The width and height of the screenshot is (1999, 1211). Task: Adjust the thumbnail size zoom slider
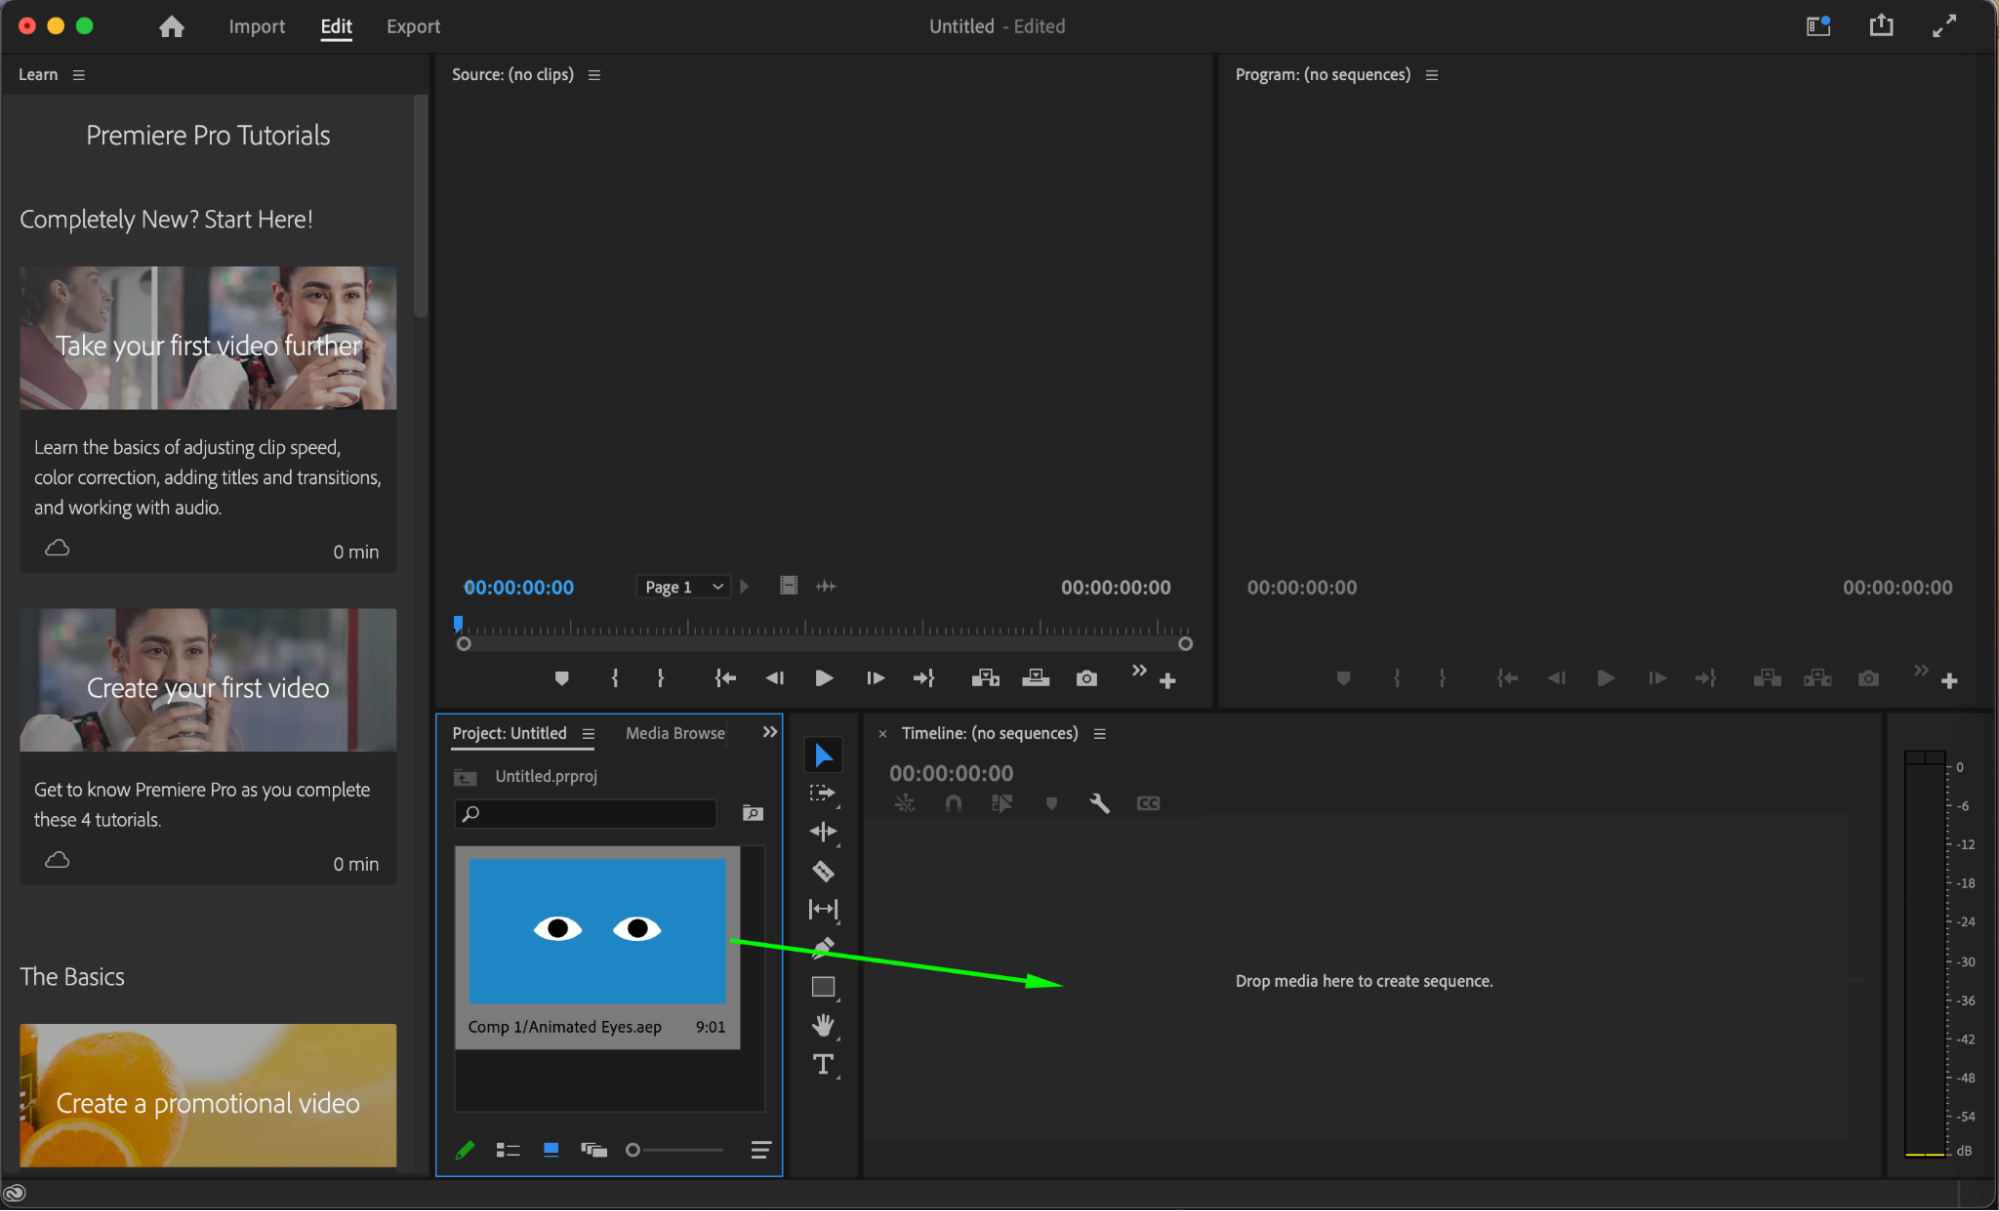point(634,1150)
